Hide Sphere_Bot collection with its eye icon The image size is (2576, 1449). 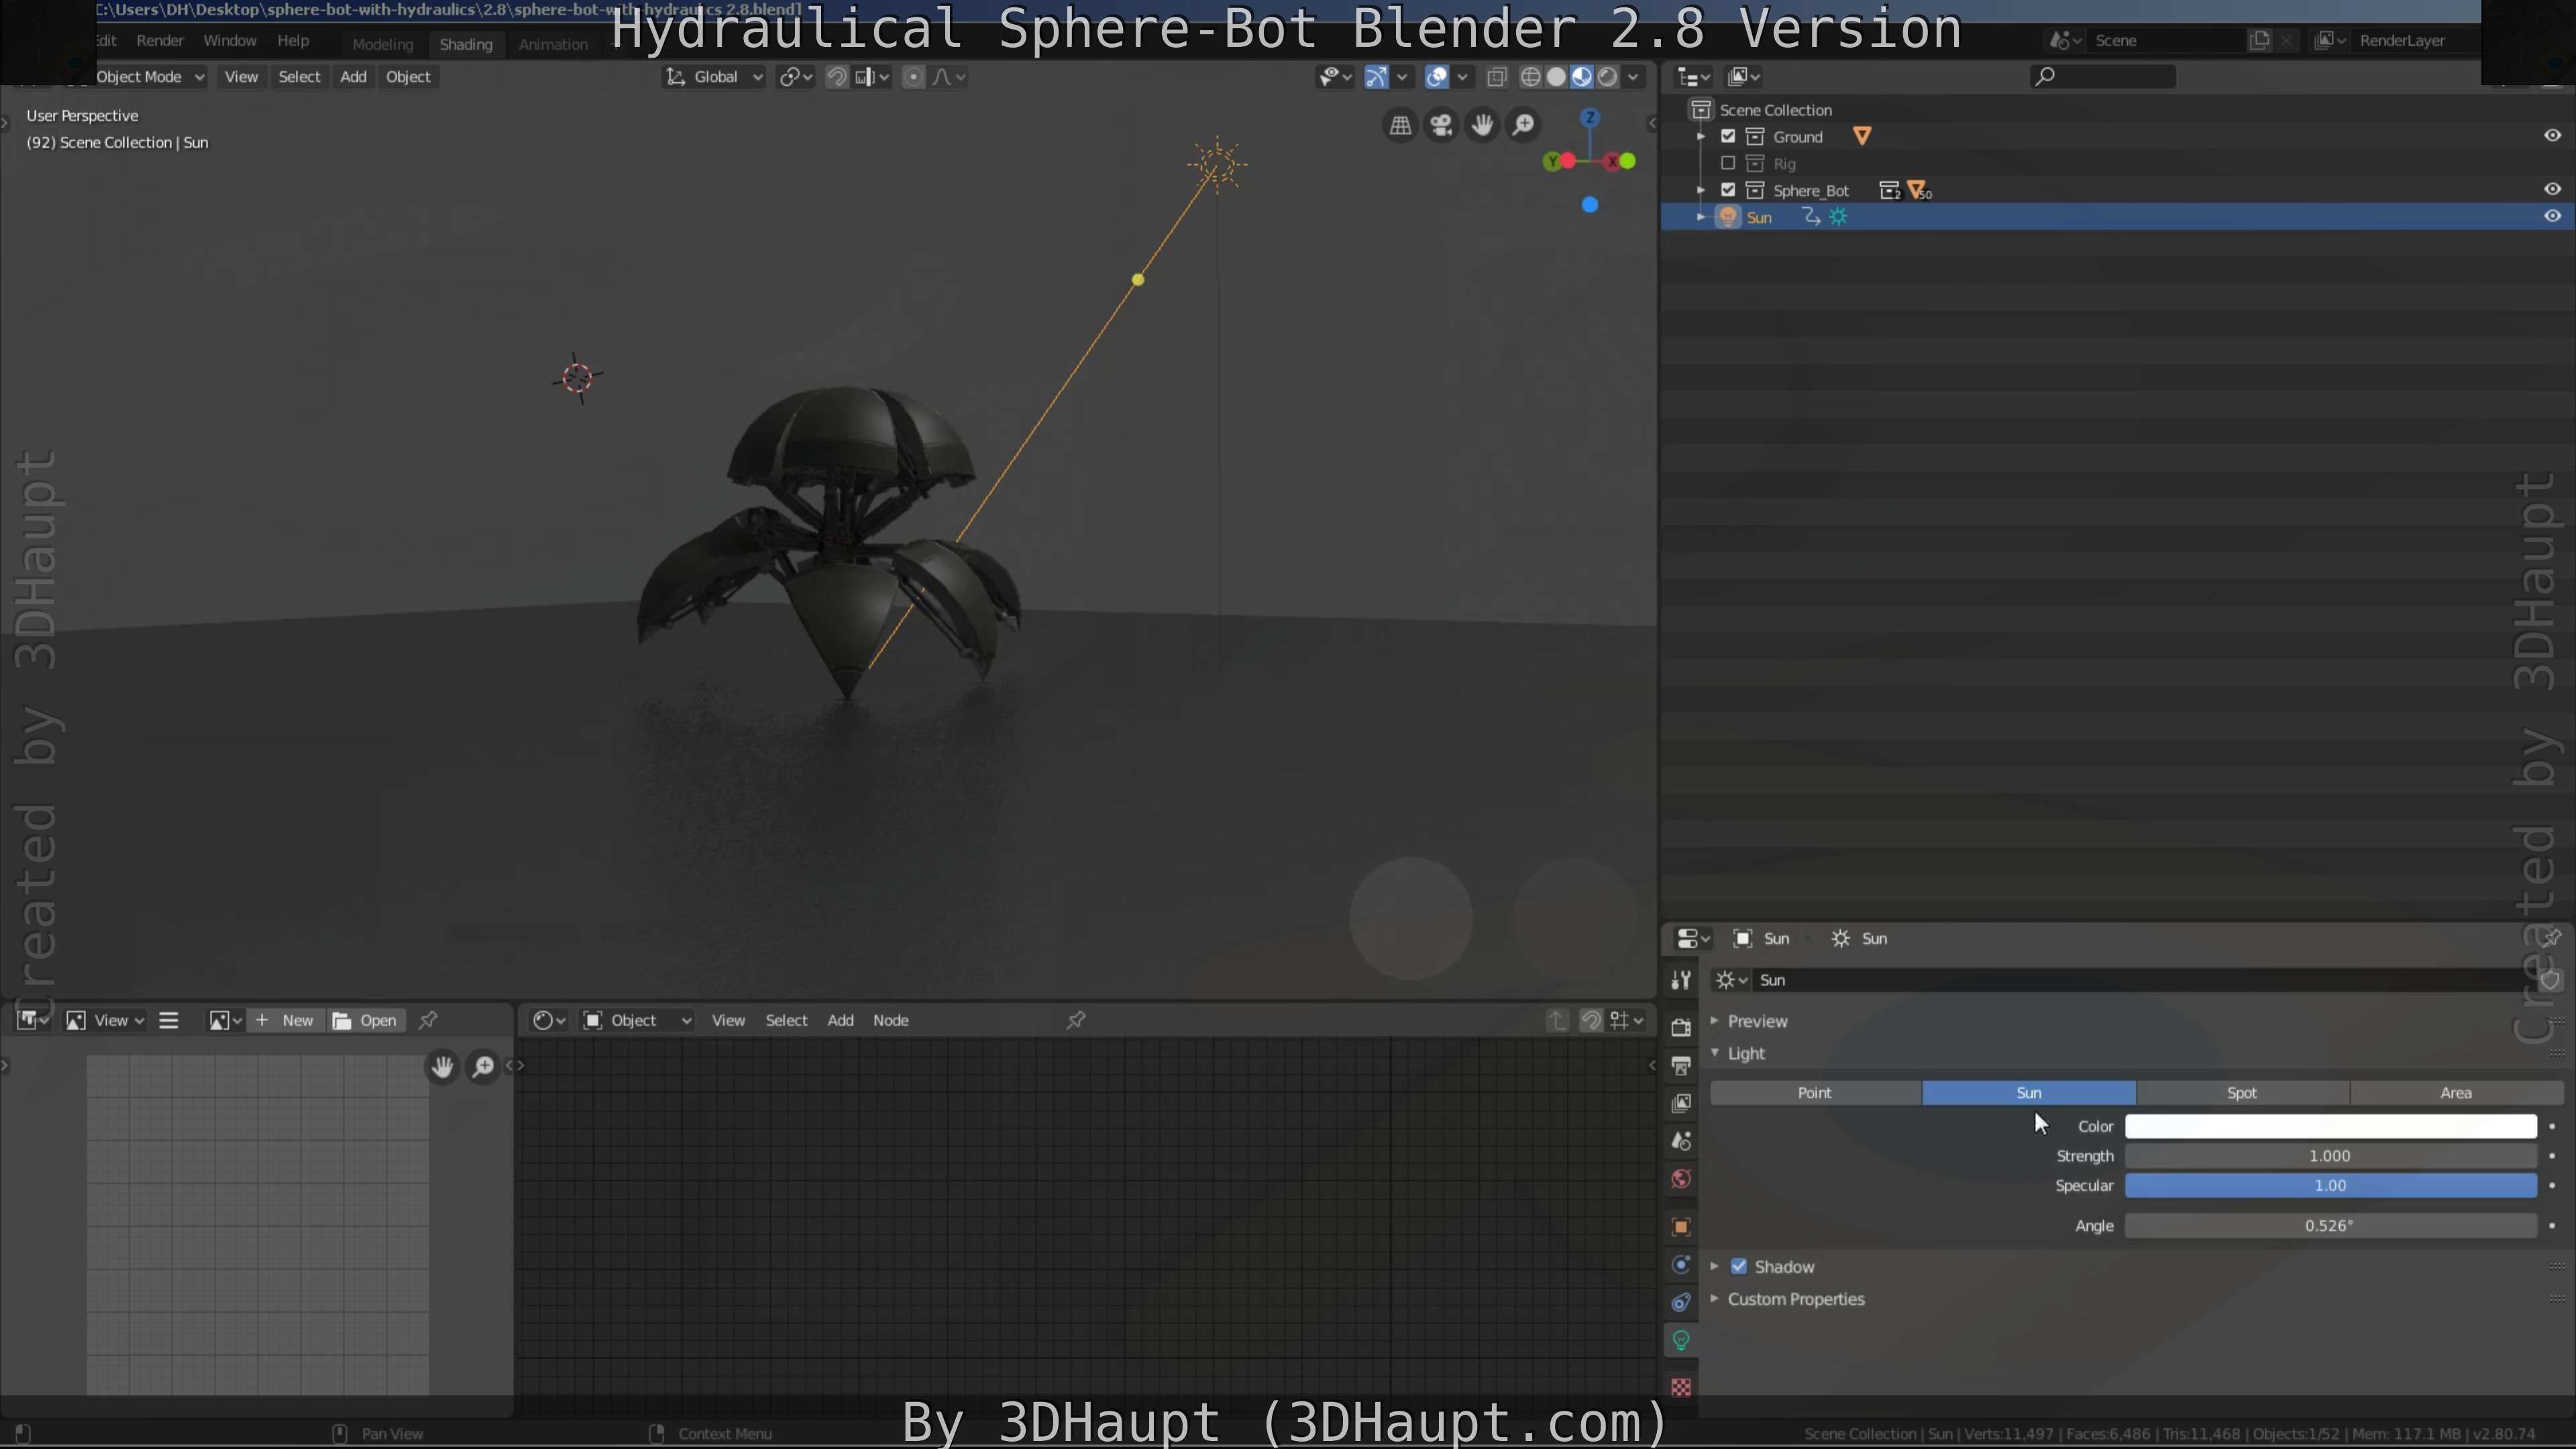2552,190
